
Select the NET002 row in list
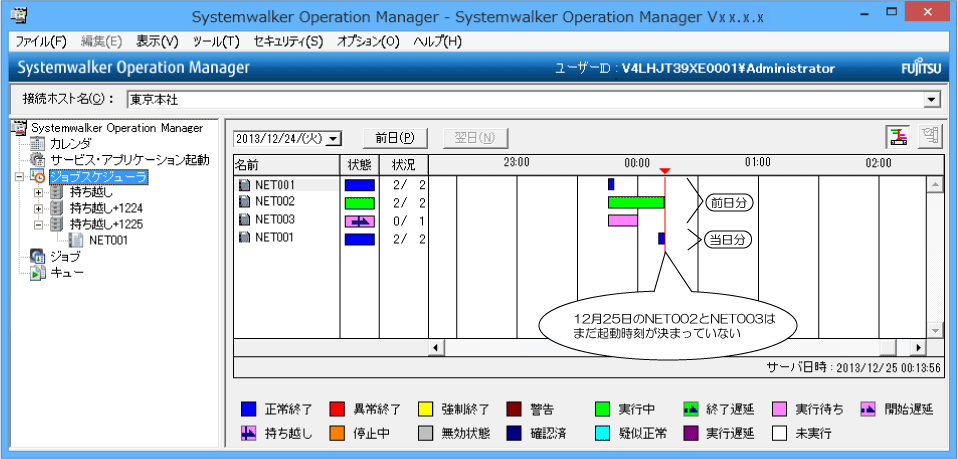point(287,202)
